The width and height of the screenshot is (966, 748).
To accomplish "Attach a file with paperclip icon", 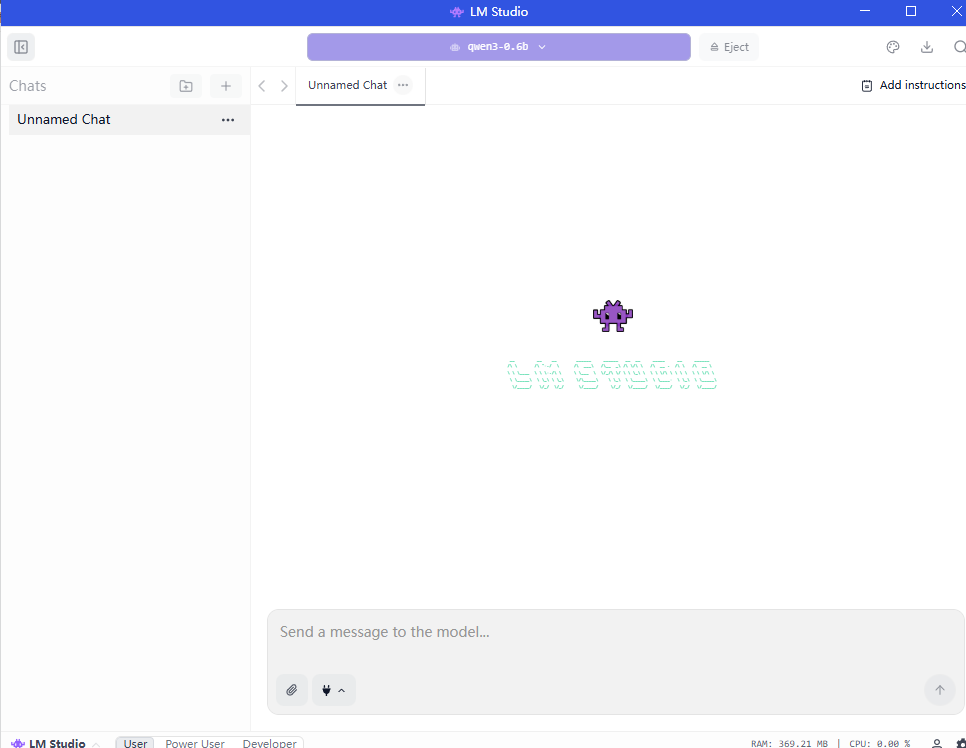I will (291, 690).
